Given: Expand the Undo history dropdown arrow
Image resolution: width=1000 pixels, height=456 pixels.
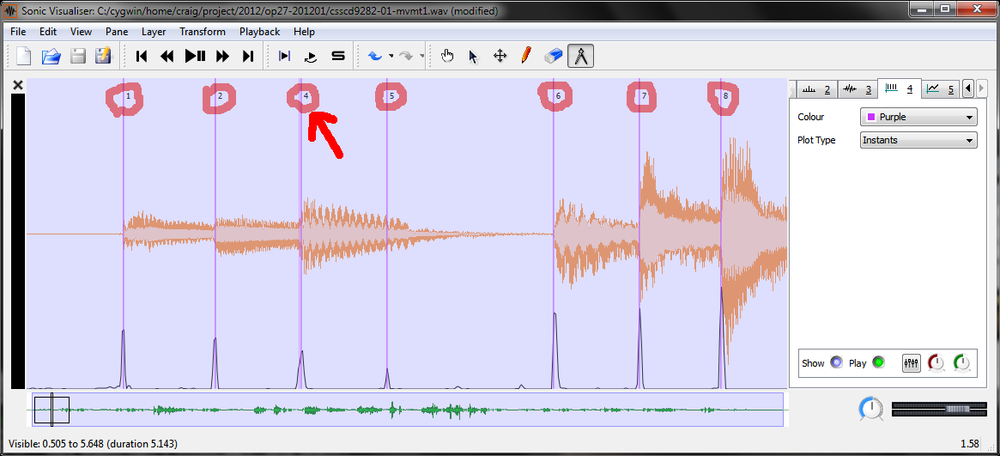Looking at the screenshot, I should pos(391,56).
